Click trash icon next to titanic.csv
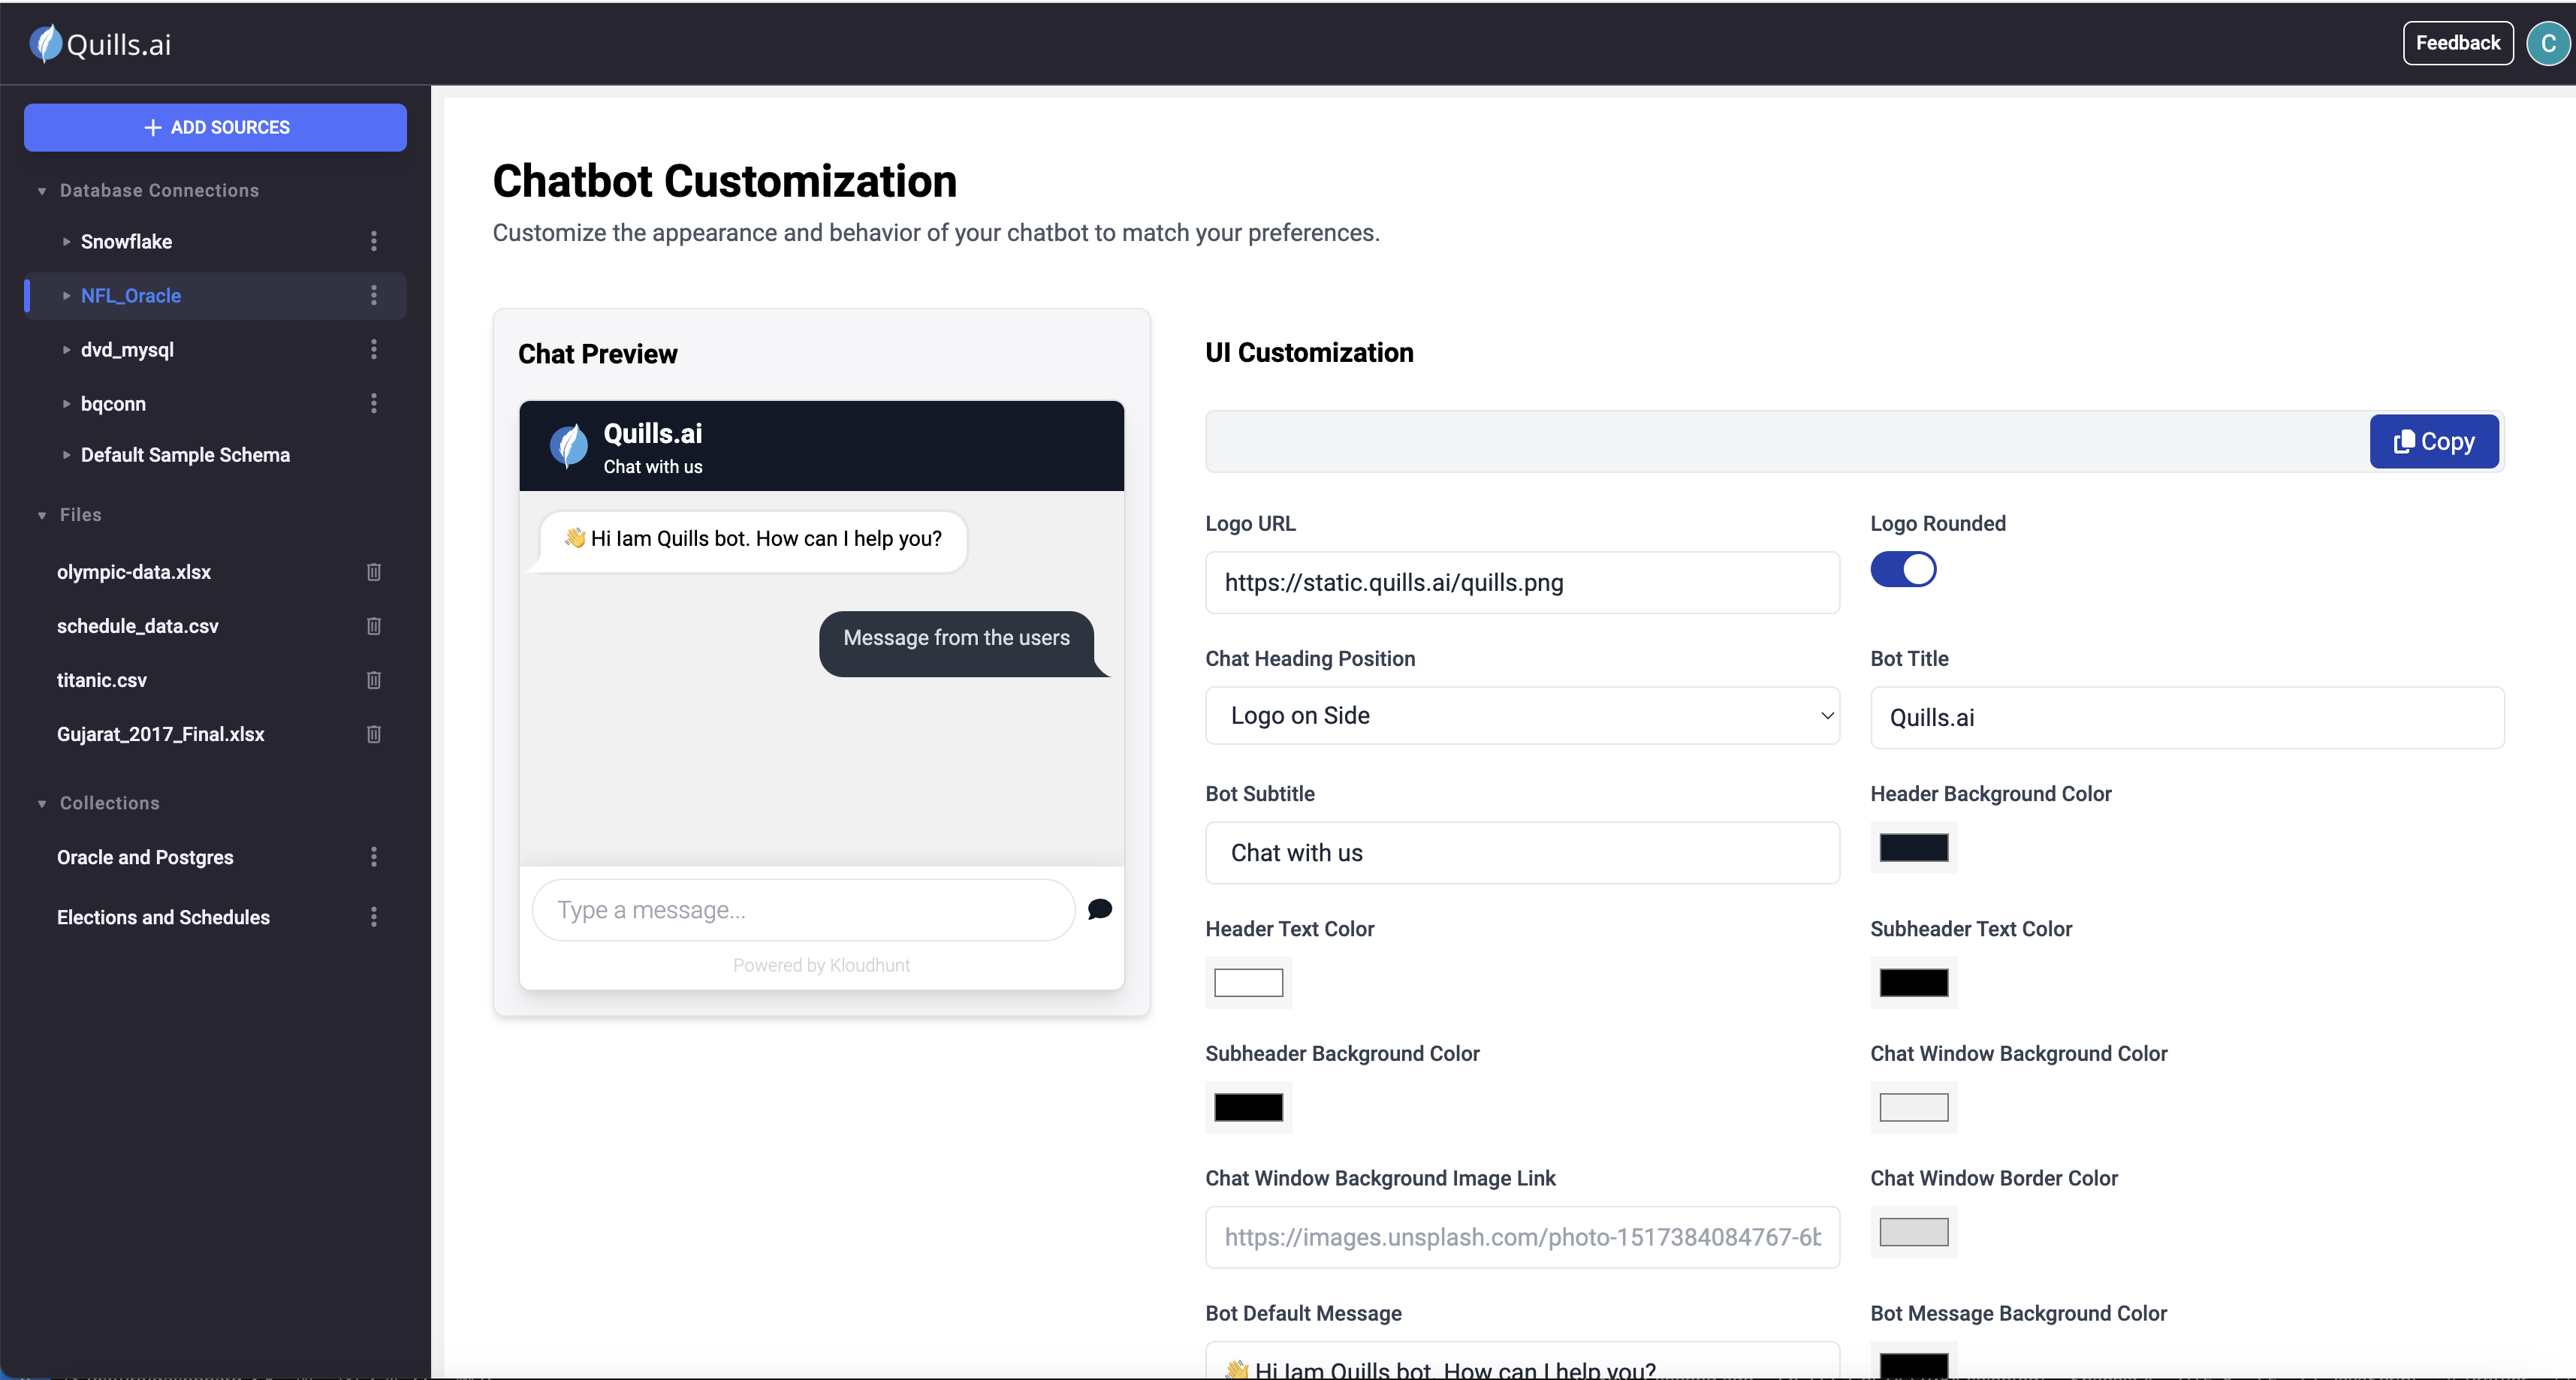 pyautogui.click(x=374, y=680)
